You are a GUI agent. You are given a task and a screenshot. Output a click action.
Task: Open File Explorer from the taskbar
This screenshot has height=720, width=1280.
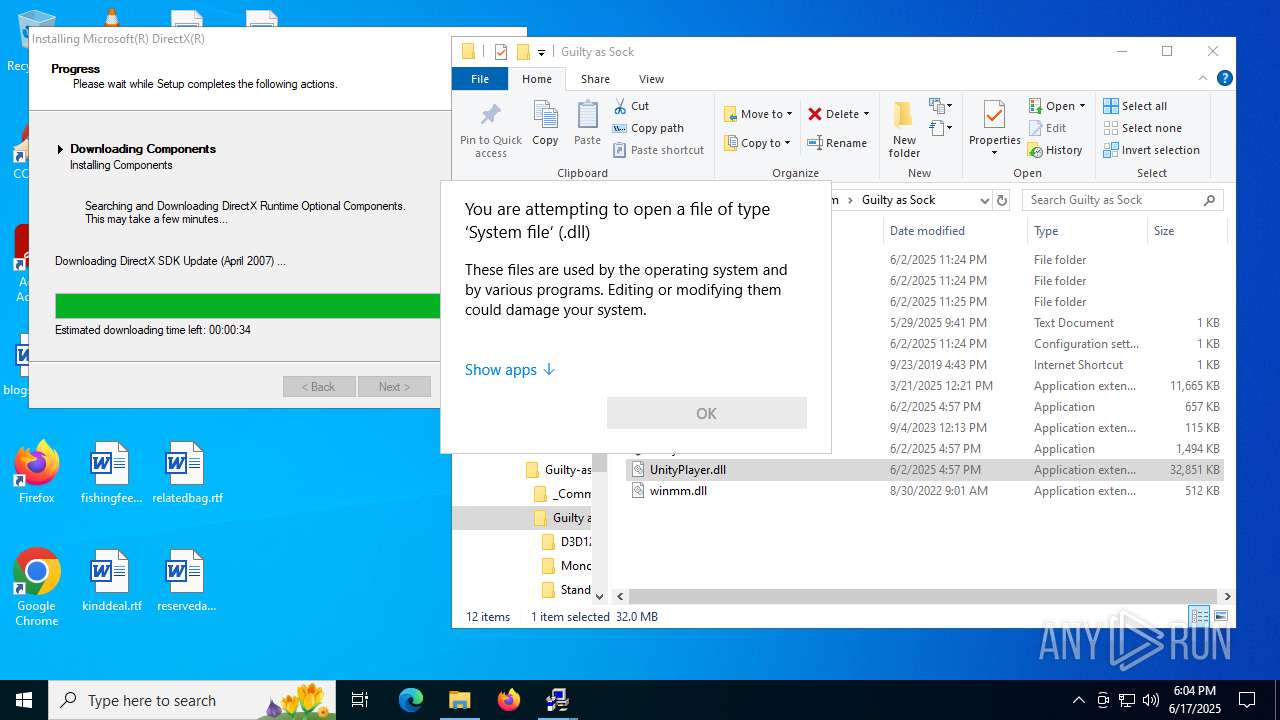(x=460, y=700)
